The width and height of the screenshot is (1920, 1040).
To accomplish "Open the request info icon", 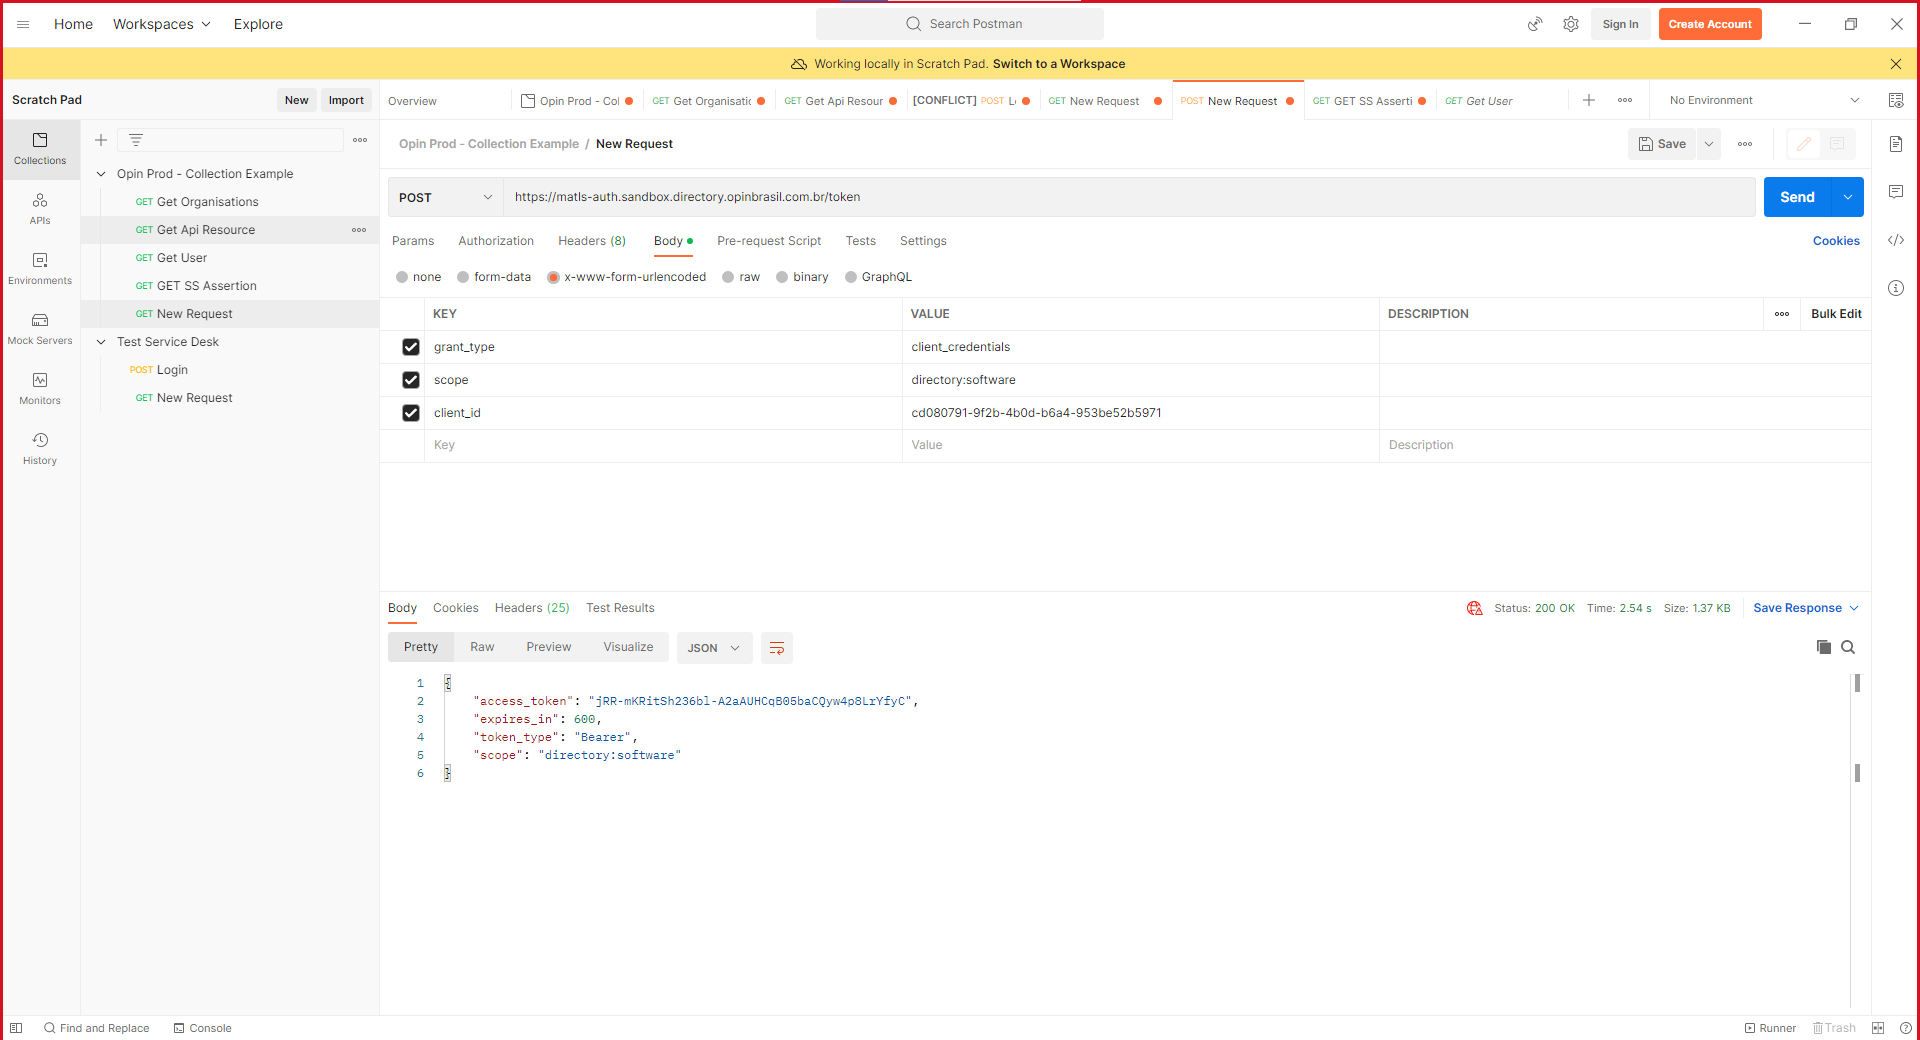I will [x=1896, y=288].
